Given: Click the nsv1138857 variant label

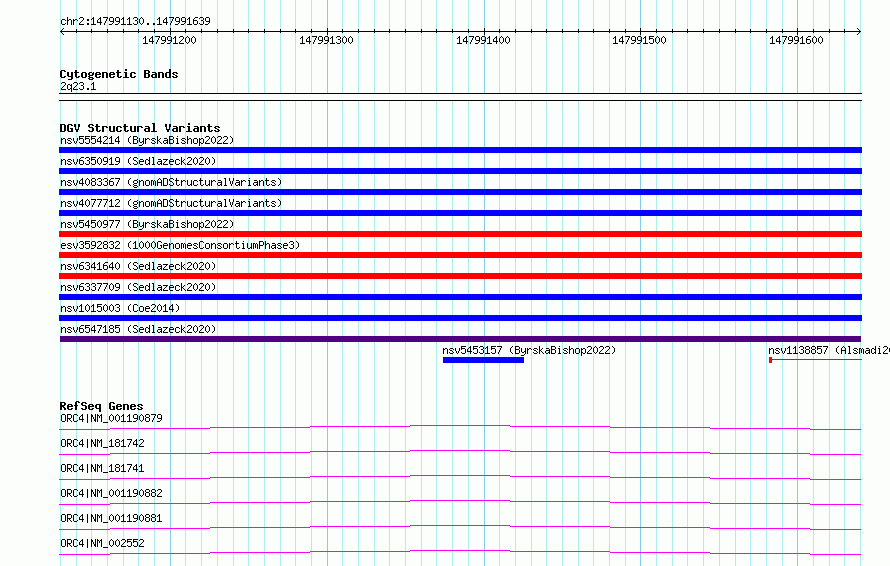Looking at the screenshot, I should coord(829,350).
